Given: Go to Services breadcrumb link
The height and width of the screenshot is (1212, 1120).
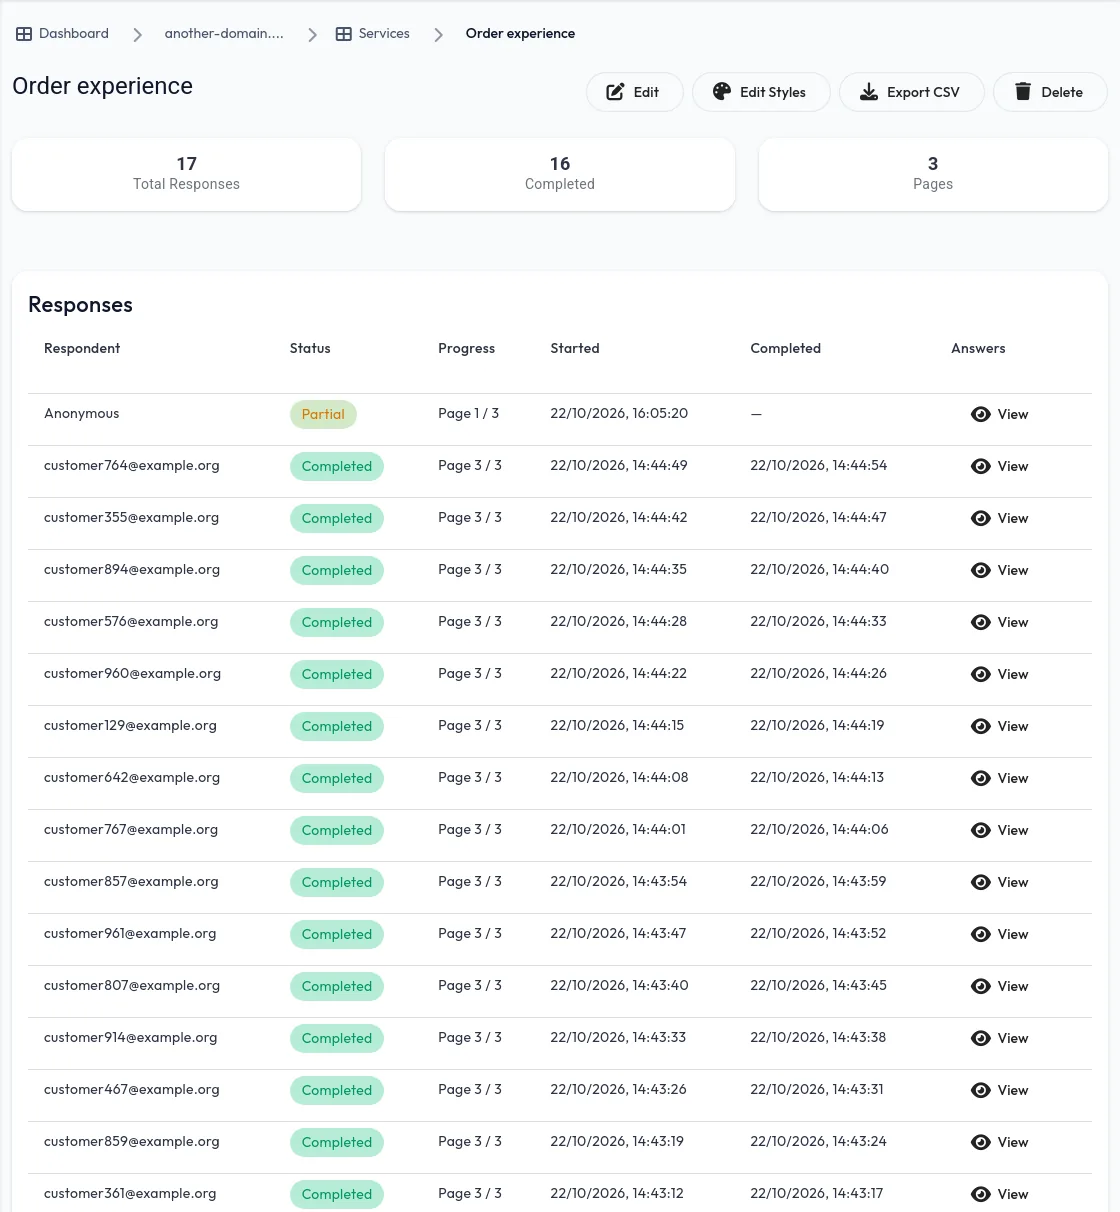Looking at the screenshot, I should [x=372, y=34].
